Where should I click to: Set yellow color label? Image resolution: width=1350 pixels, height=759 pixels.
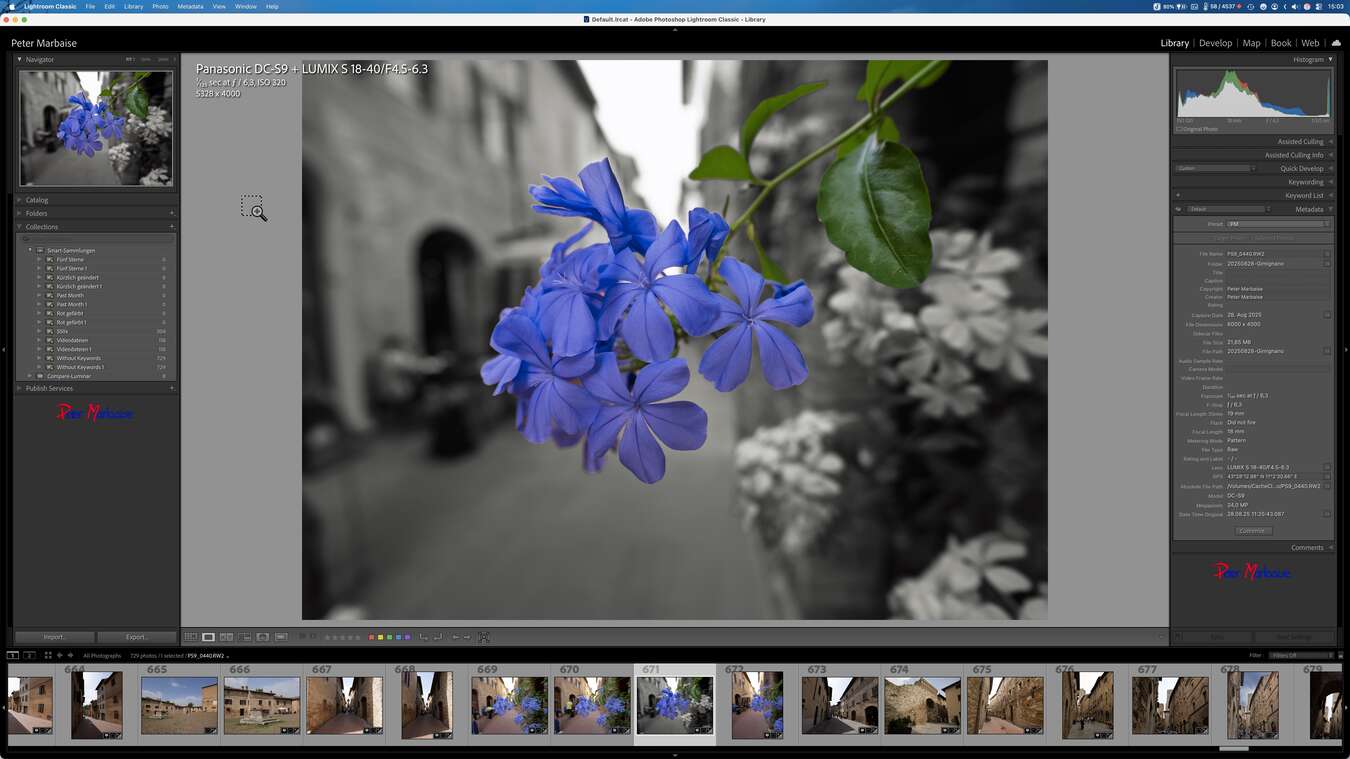(x=380, y=637)
